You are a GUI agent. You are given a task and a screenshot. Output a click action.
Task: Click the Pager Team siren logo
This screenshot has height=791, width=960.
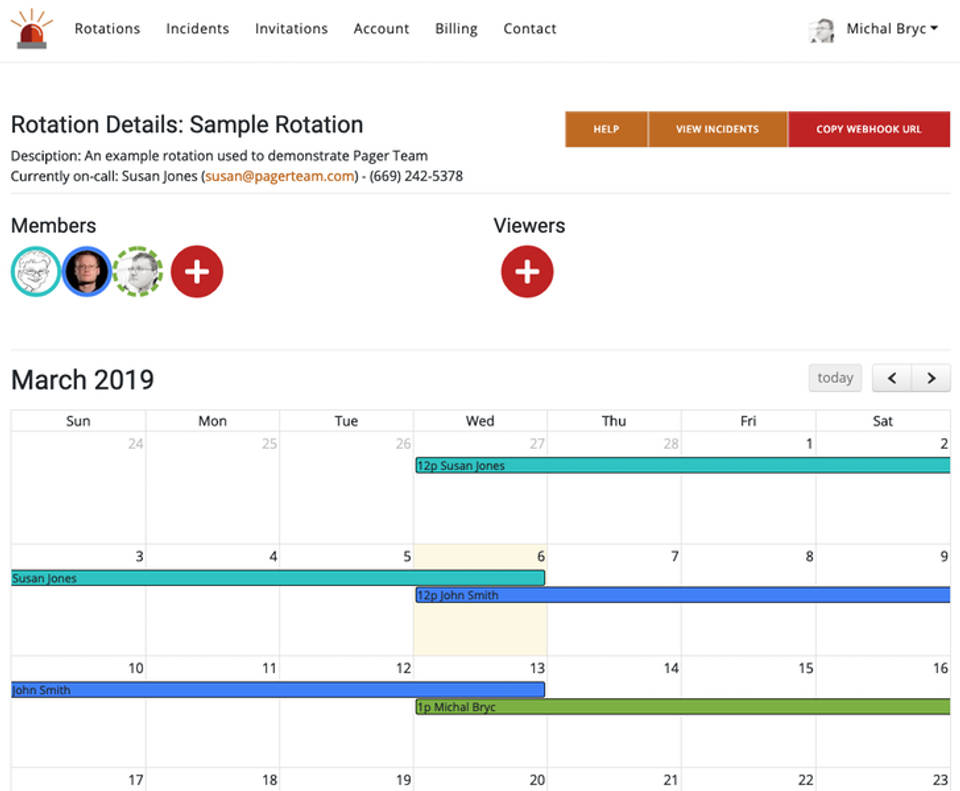point(32,29)
